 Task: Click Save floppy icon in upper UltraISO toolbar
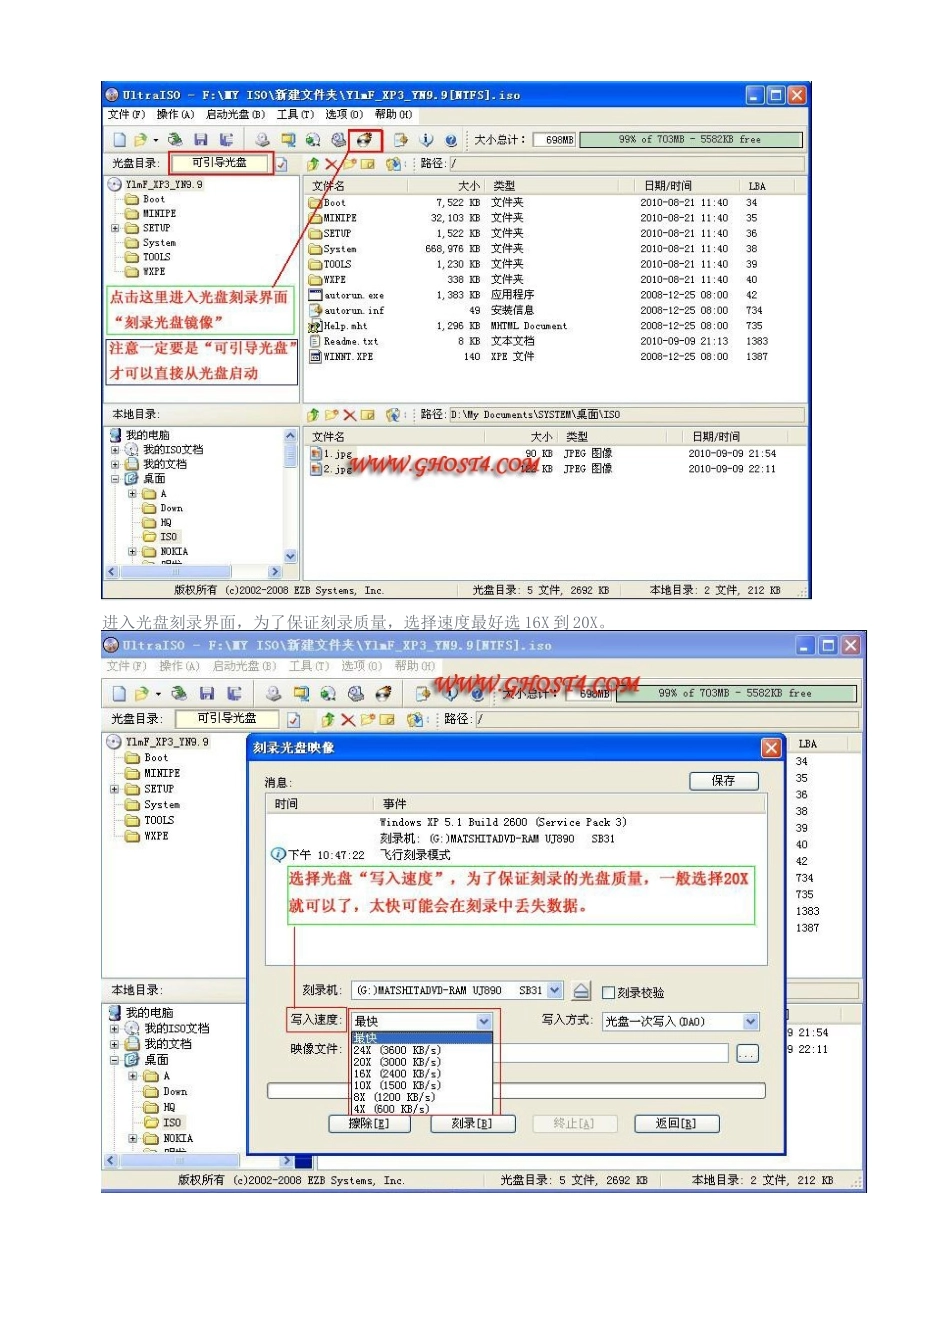[x=201, y=140]
